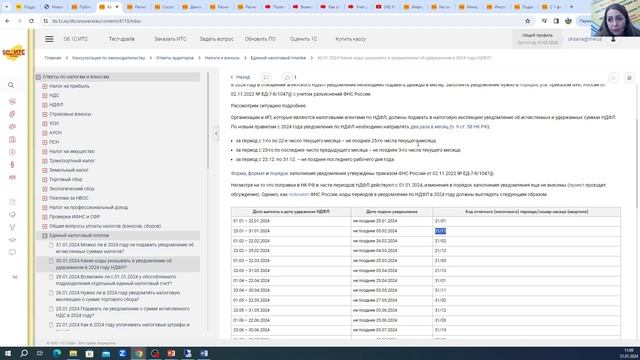Open Word from the taskbar
Viewport: 640px width, 360px height.
(204, 353)
